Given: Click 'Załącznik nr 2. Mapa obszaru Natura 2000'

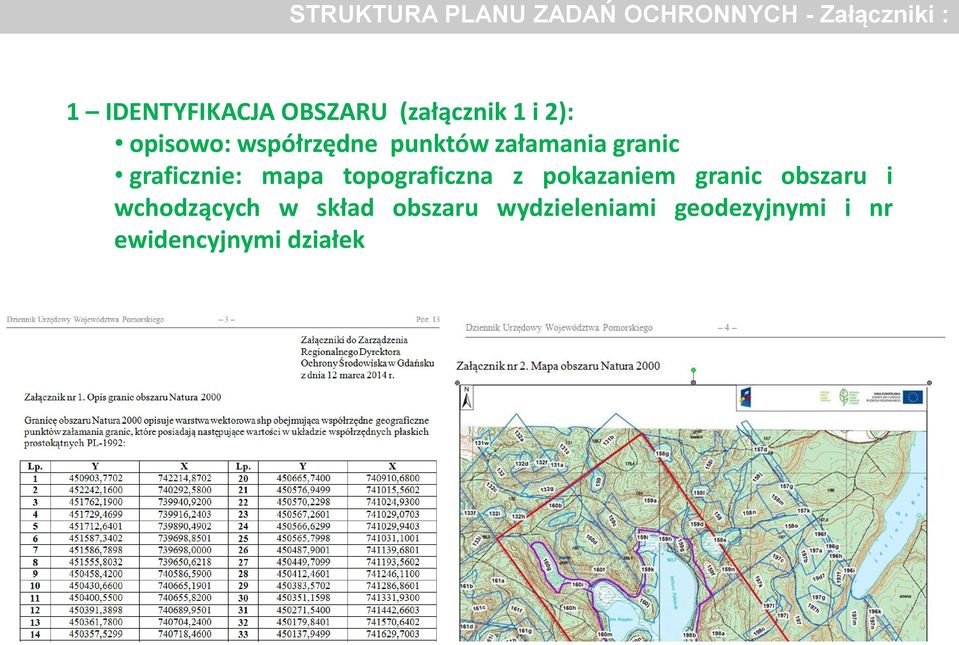Looking at the screenshot, I should (x=558, y=366).
